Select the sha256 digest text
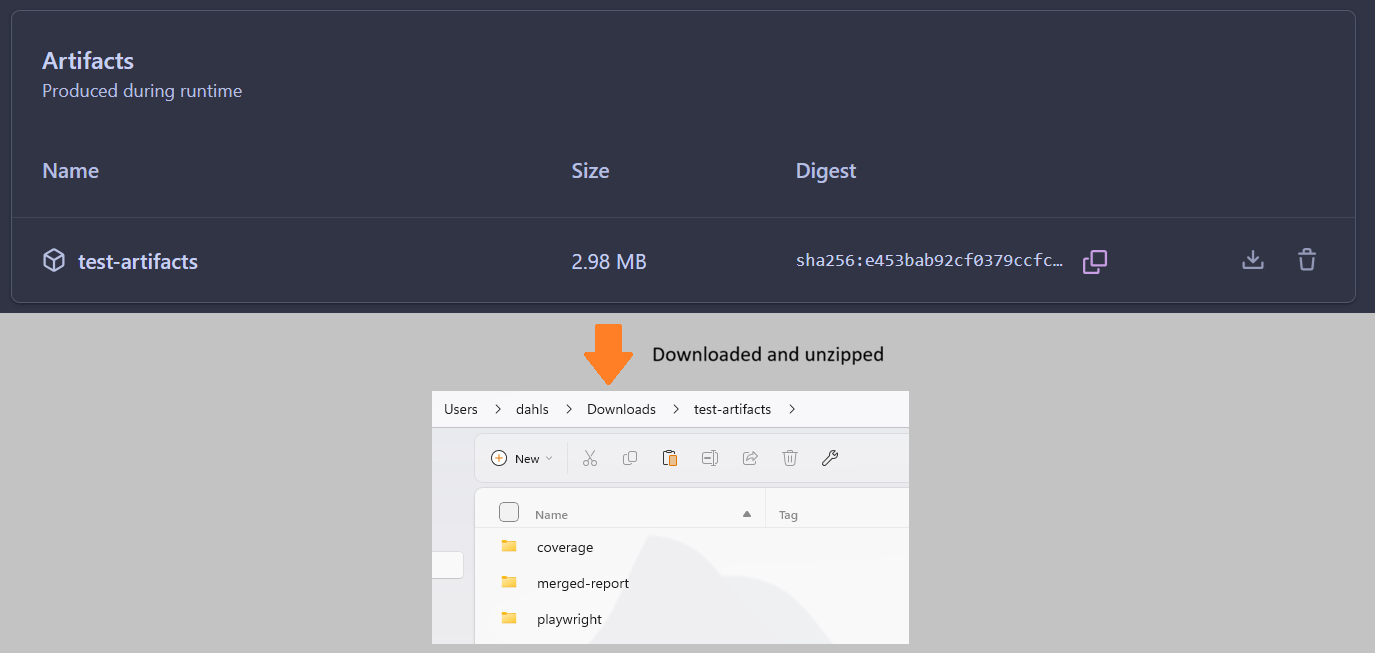The height and width of the screenshot is (653, 1375). click(x=930, y=262)
